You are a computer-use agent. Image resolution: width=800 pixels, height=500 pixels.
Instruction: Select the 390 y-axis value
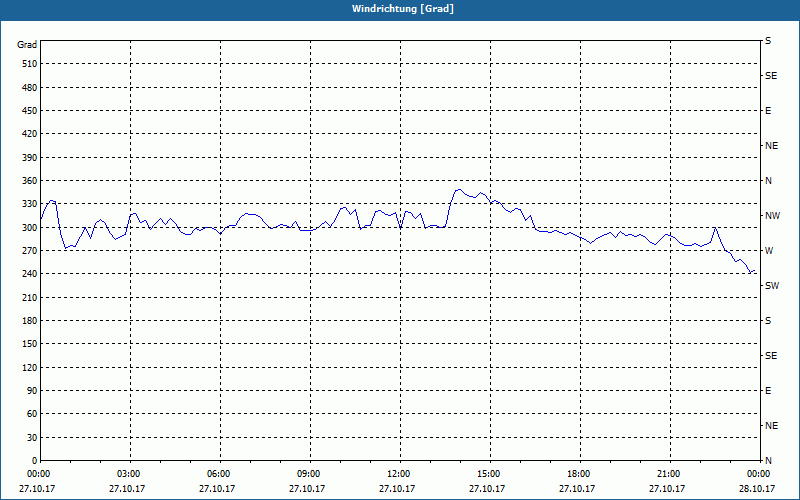click(x=30, y=158)
